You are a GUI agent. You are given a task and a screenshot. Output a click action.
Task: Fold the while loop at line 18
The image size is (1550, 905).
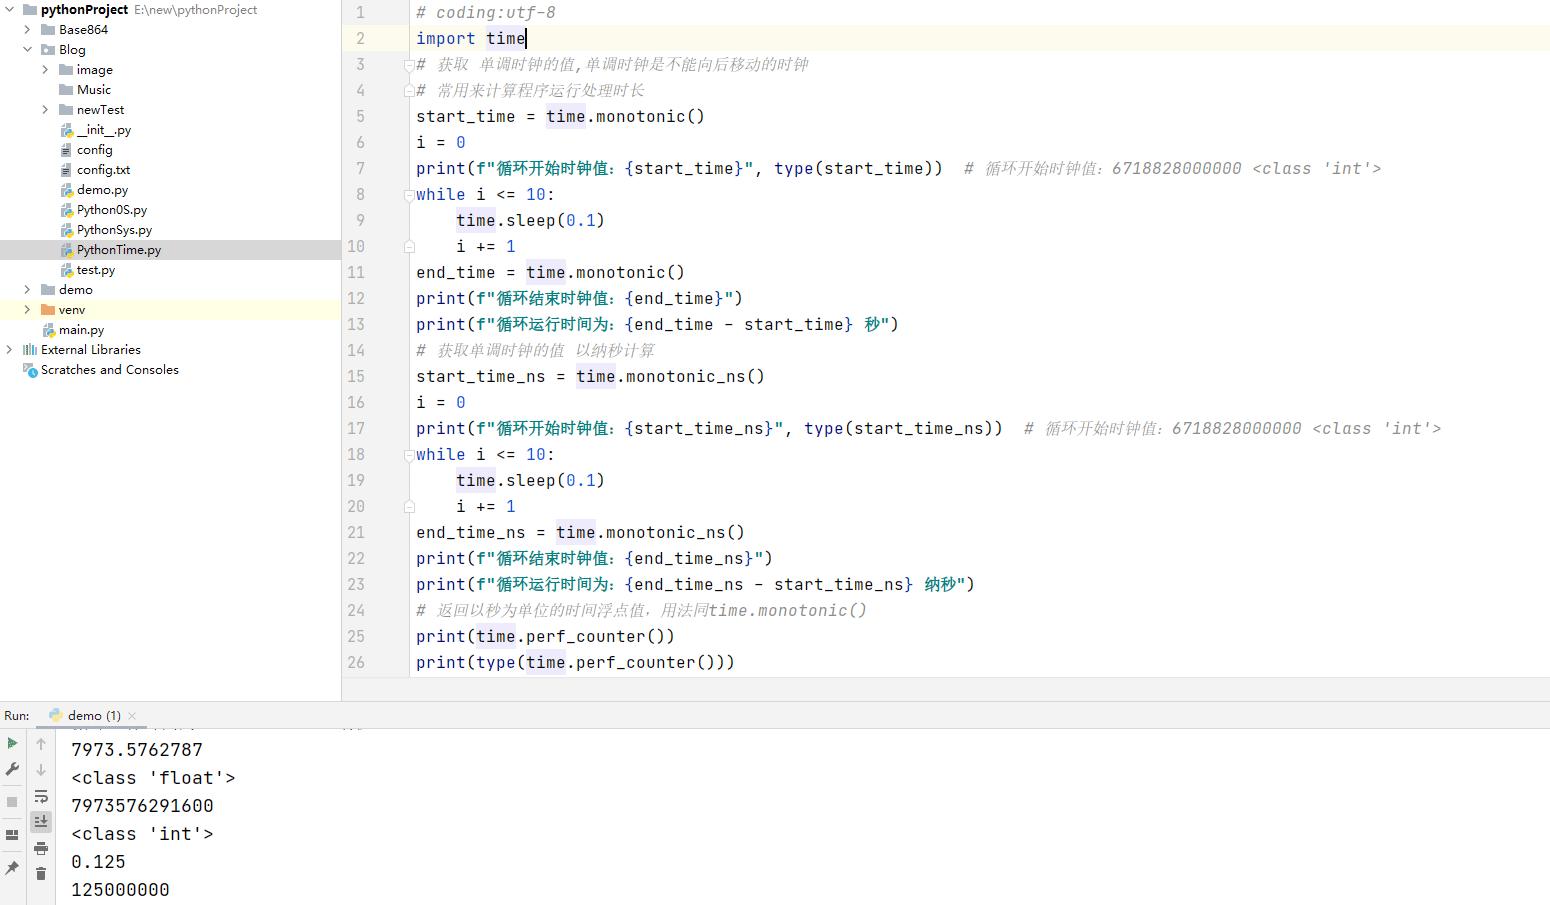(x=409, y=455)
